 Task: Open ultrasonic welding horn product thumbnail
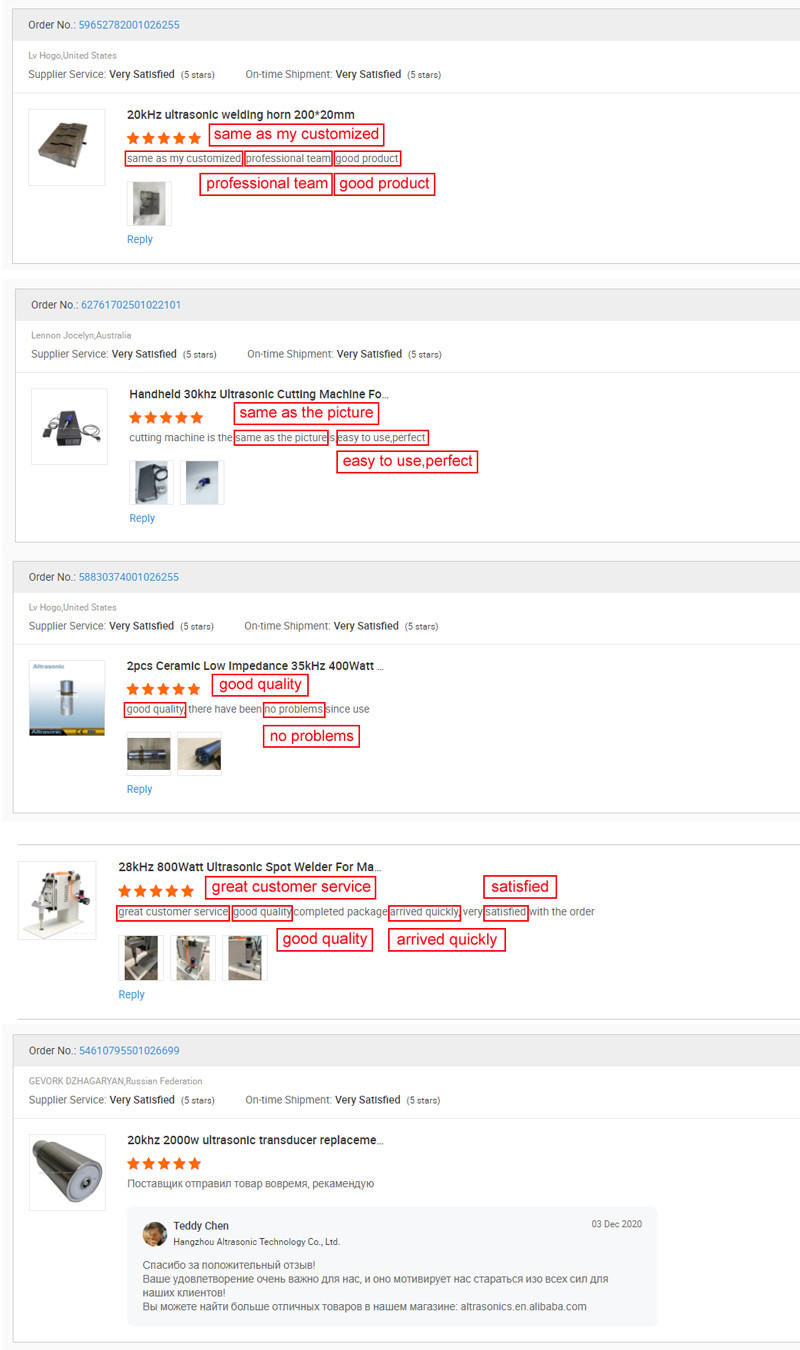point(66,147)
